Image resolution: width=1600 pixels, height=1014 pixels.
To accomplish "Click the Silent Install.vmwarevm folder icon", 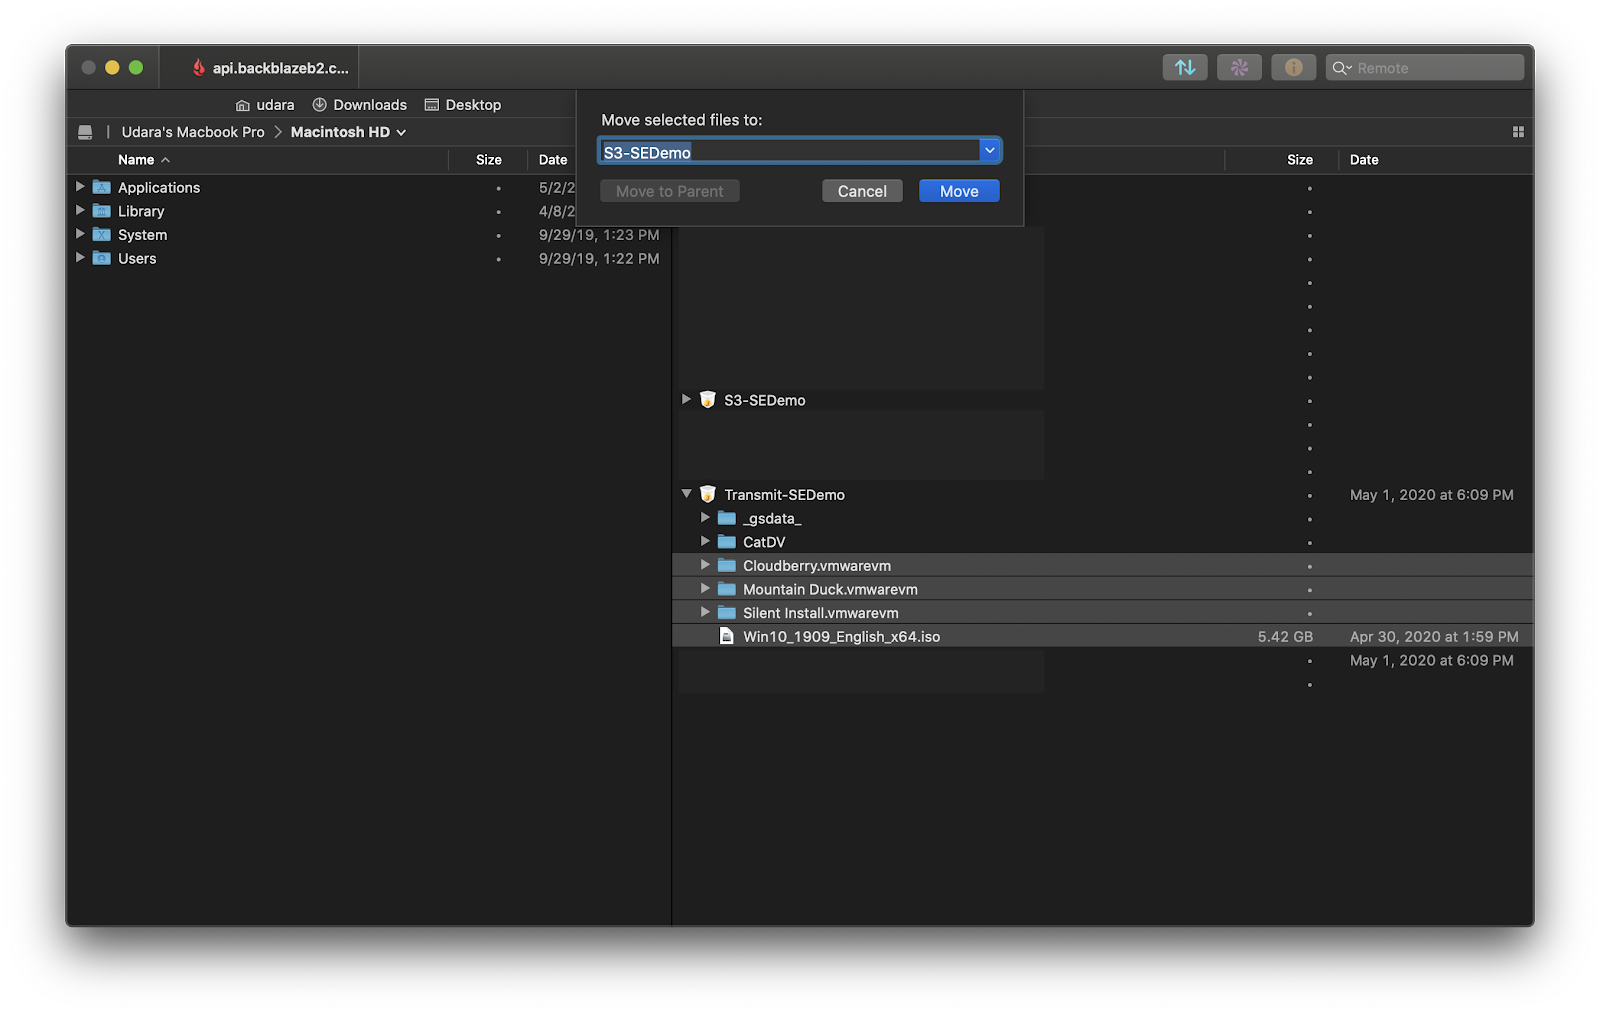I will click(727, 613).
